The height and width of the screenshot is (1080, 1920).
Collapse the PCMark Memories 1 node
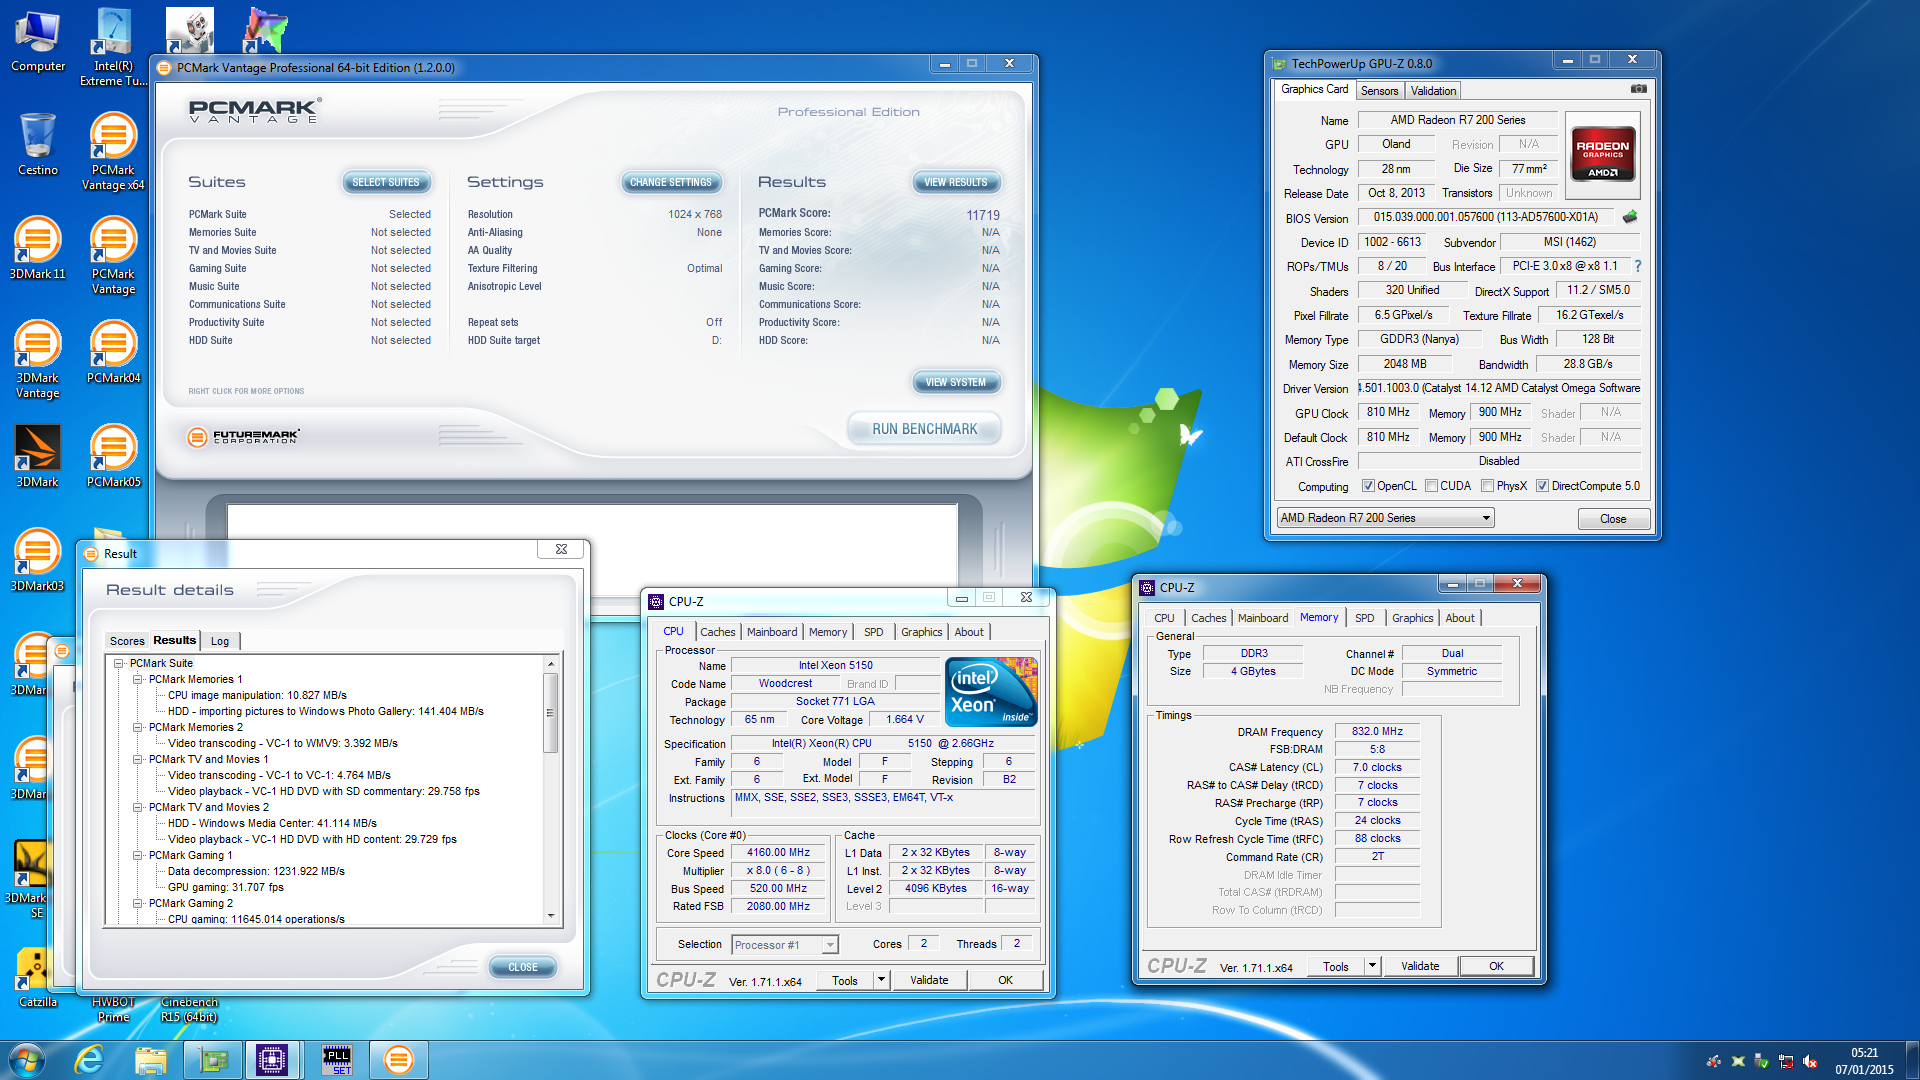pyautogui.click(x=138, y=679)
